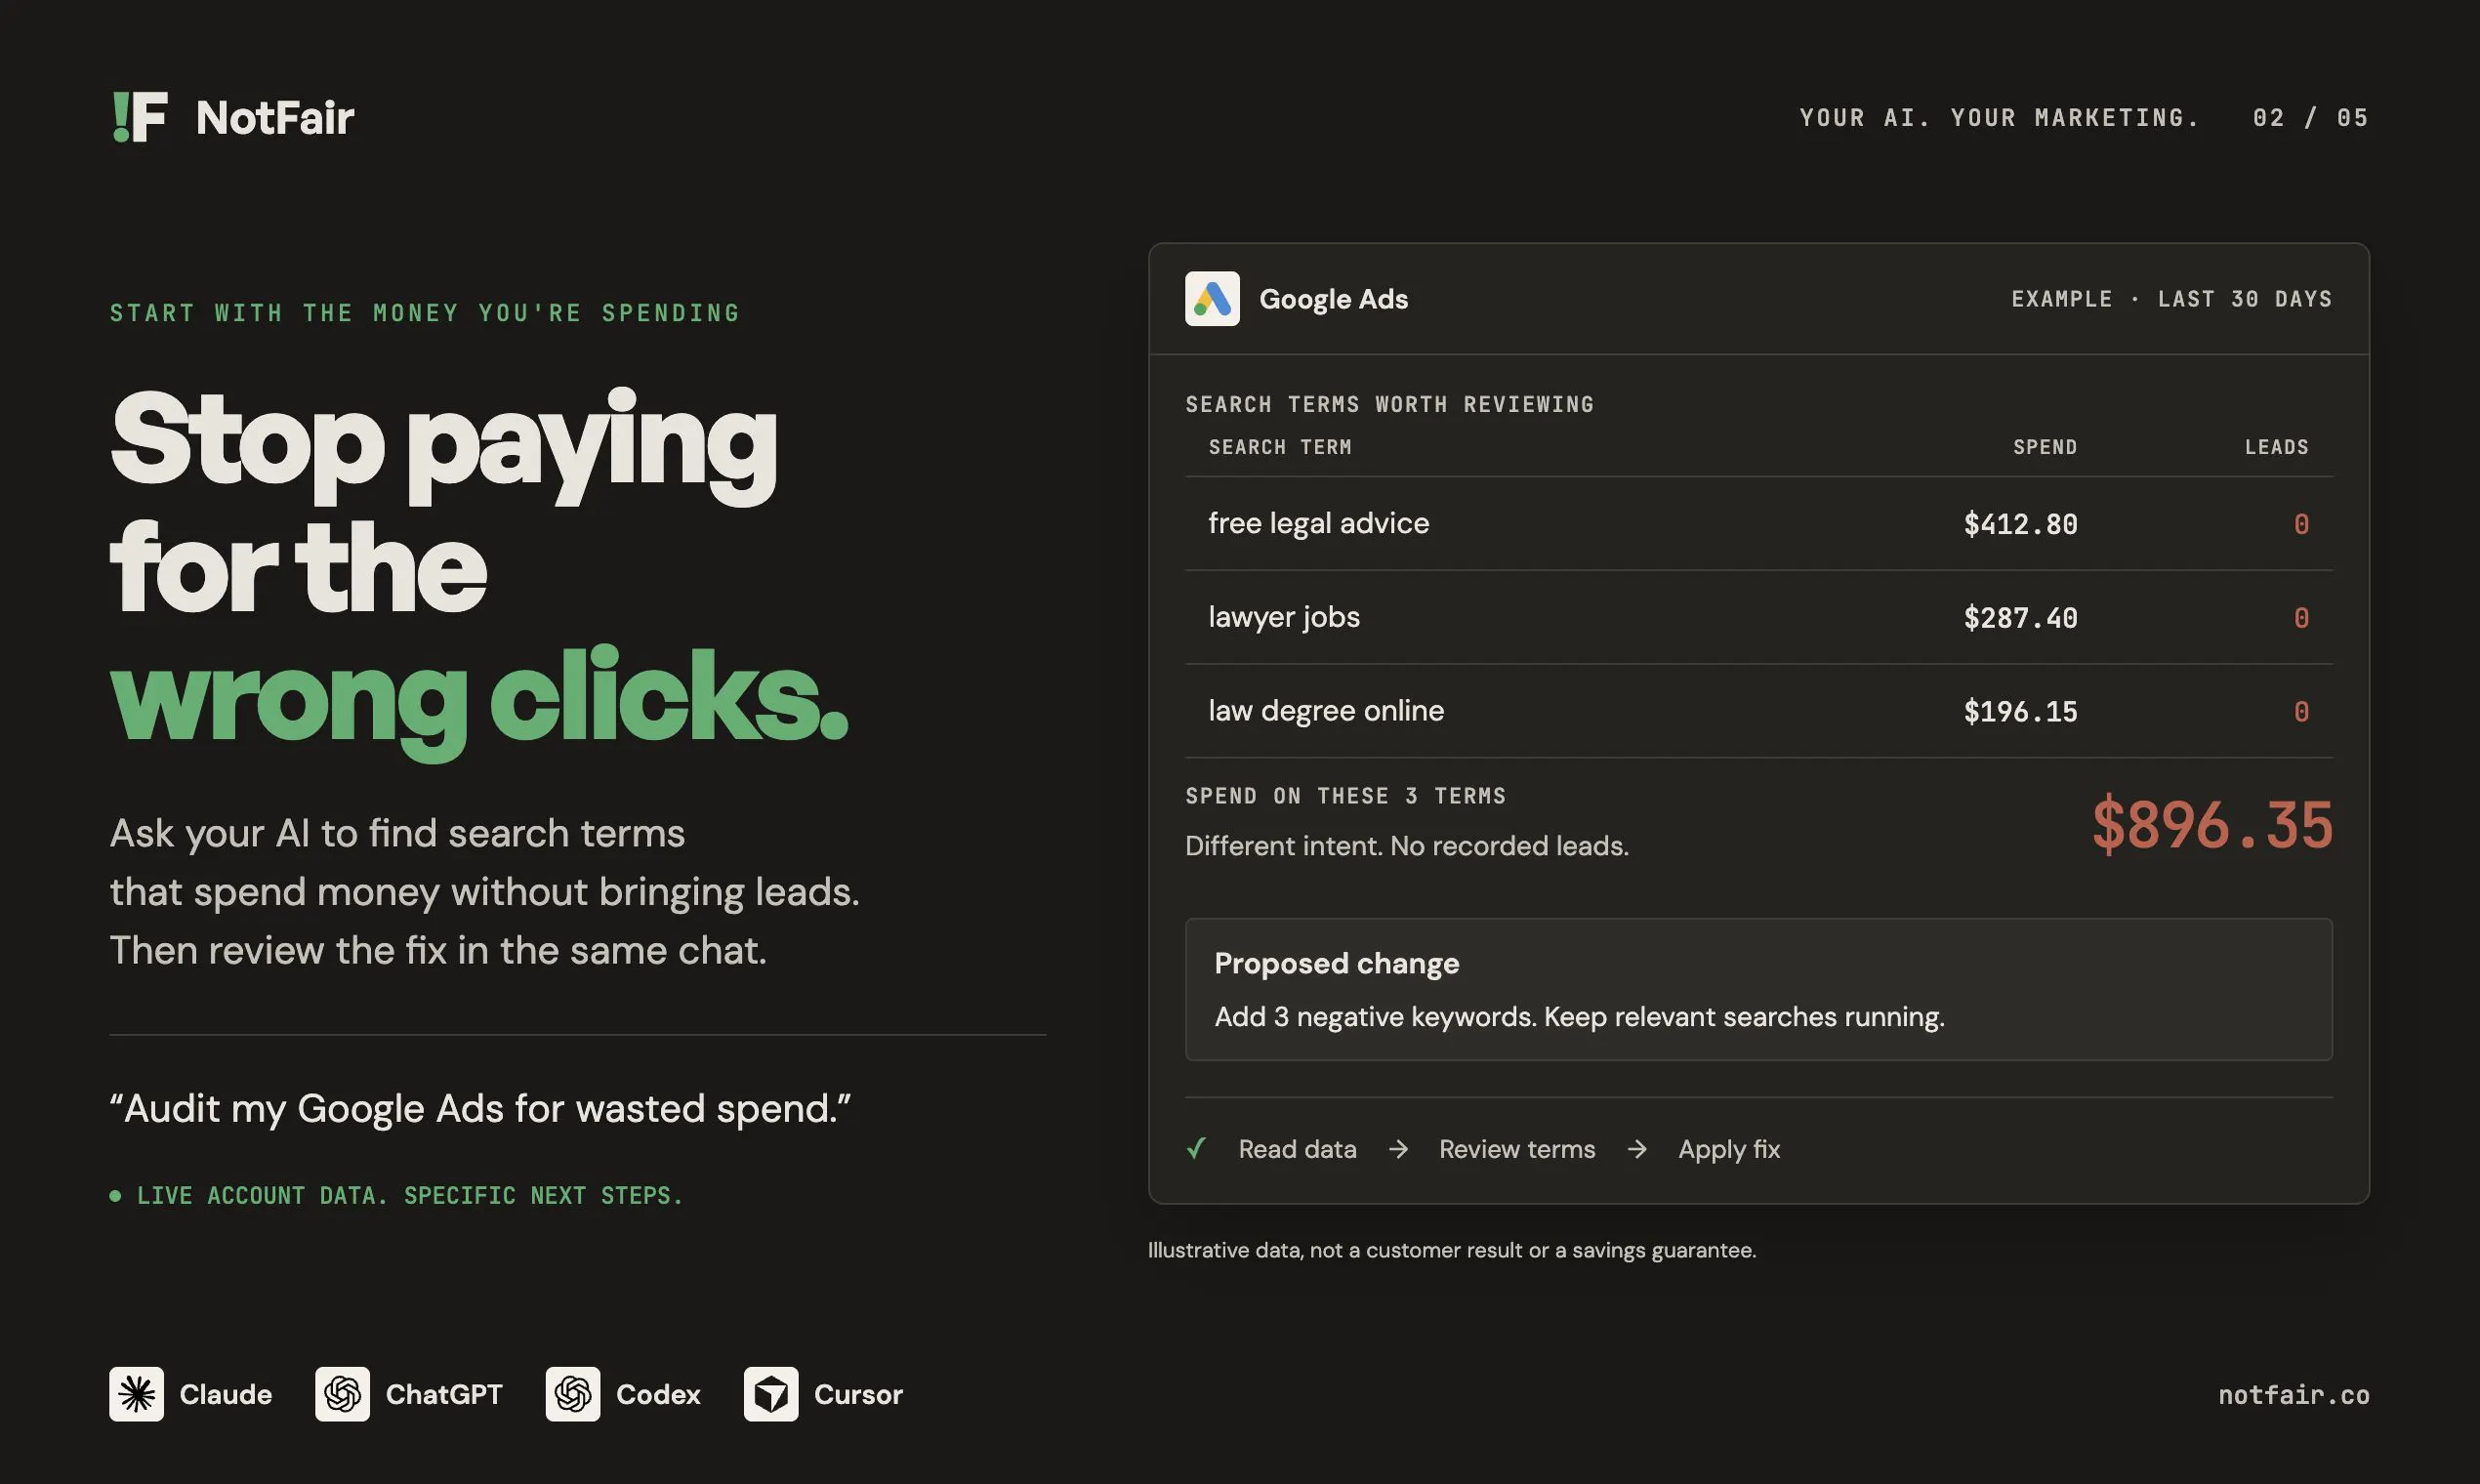Click the Cursor cube icon

tap(771, 1394)
